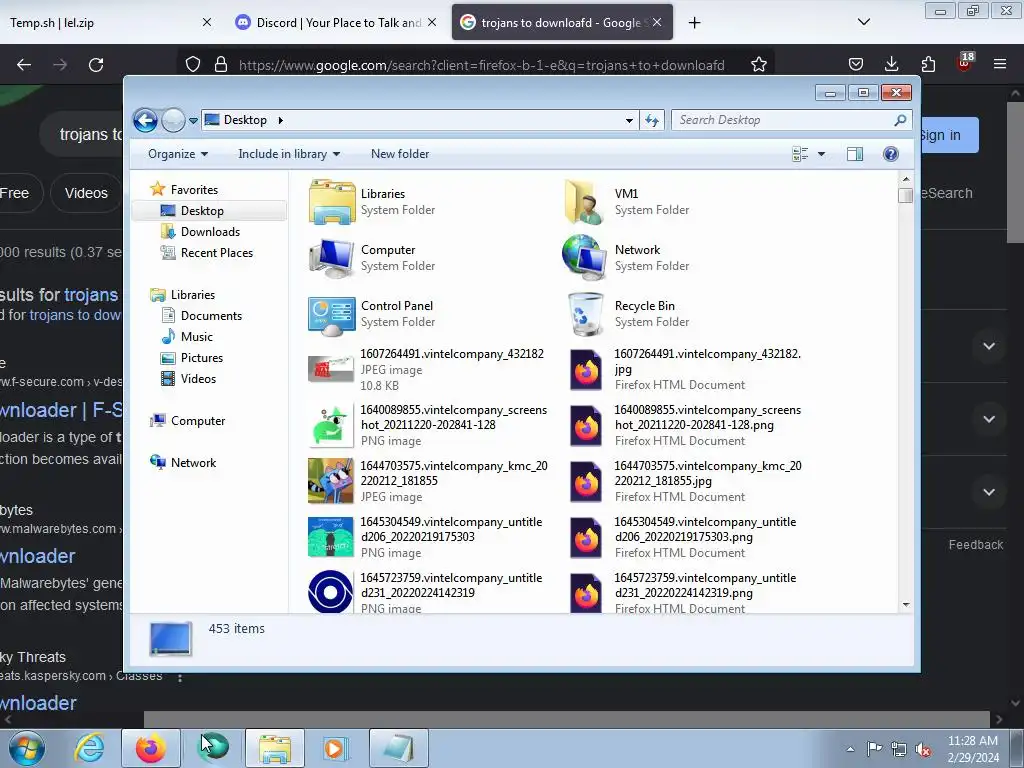Click the Firefox reload page button
1024x768 pixels.
click(x=96, y=65)
